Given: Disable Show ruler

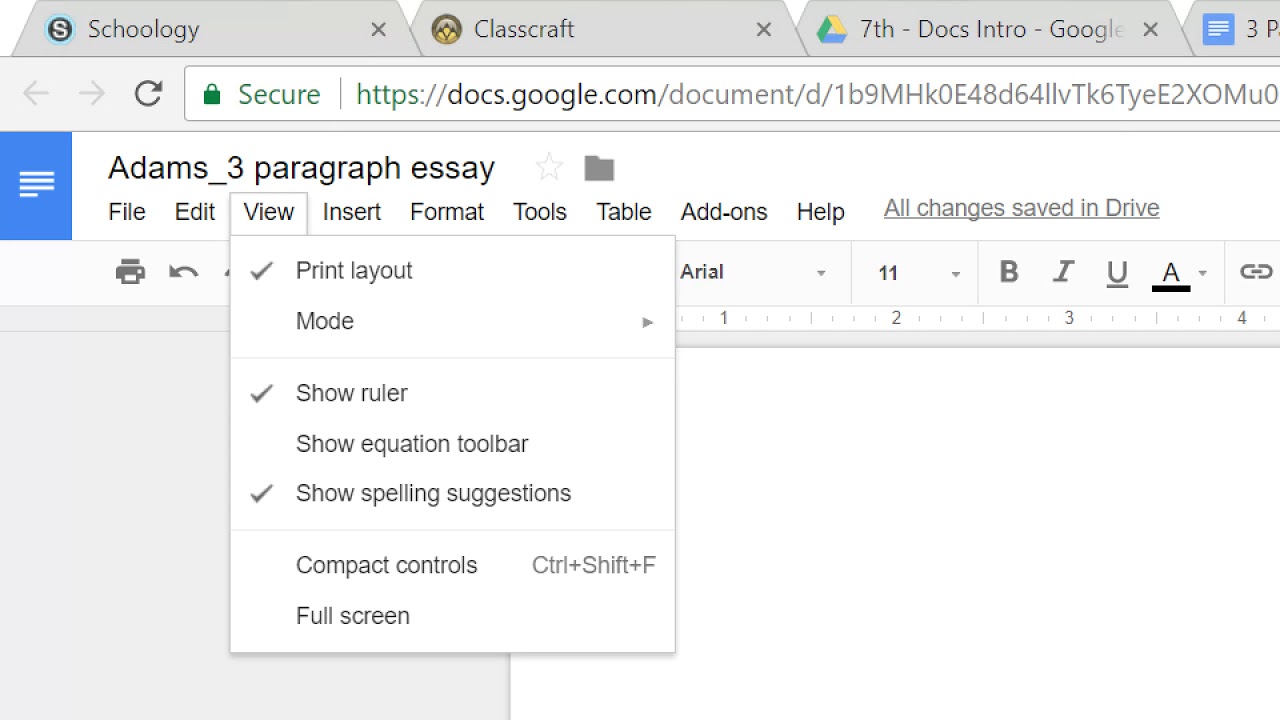Looking at the screenshot, I should [351, 393].
